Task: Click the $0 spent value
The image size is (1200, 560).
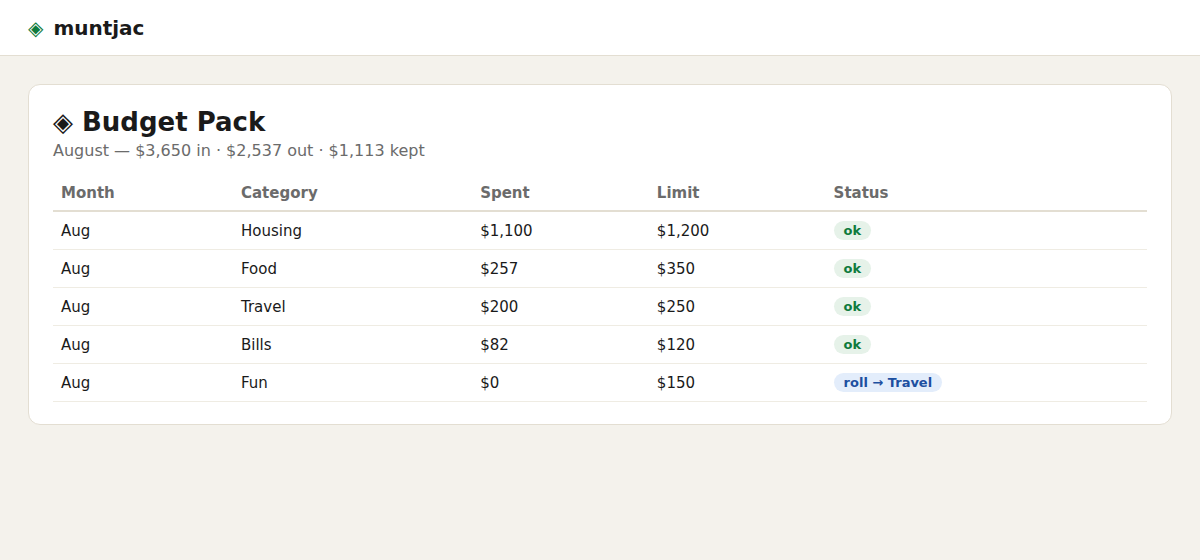Action: (x=489, y=383)
